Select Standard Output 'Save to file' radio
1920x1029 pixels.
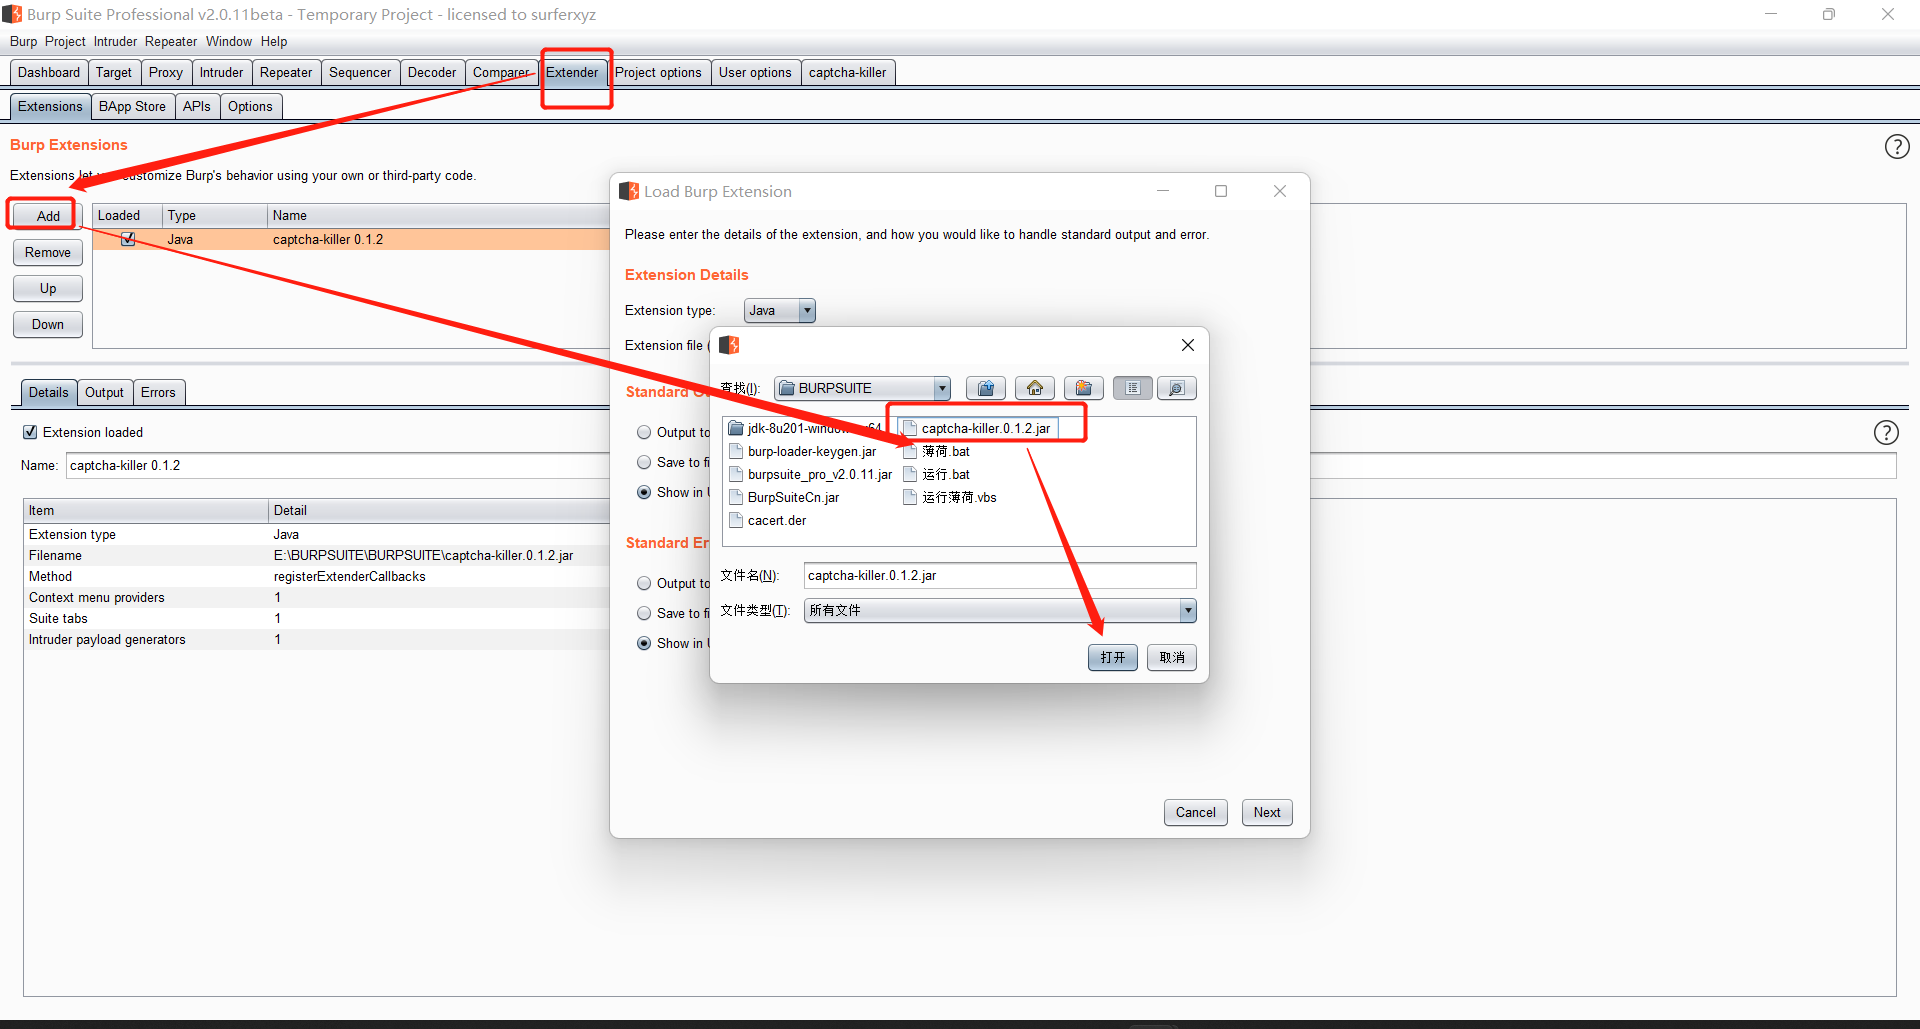click(644, 462)
